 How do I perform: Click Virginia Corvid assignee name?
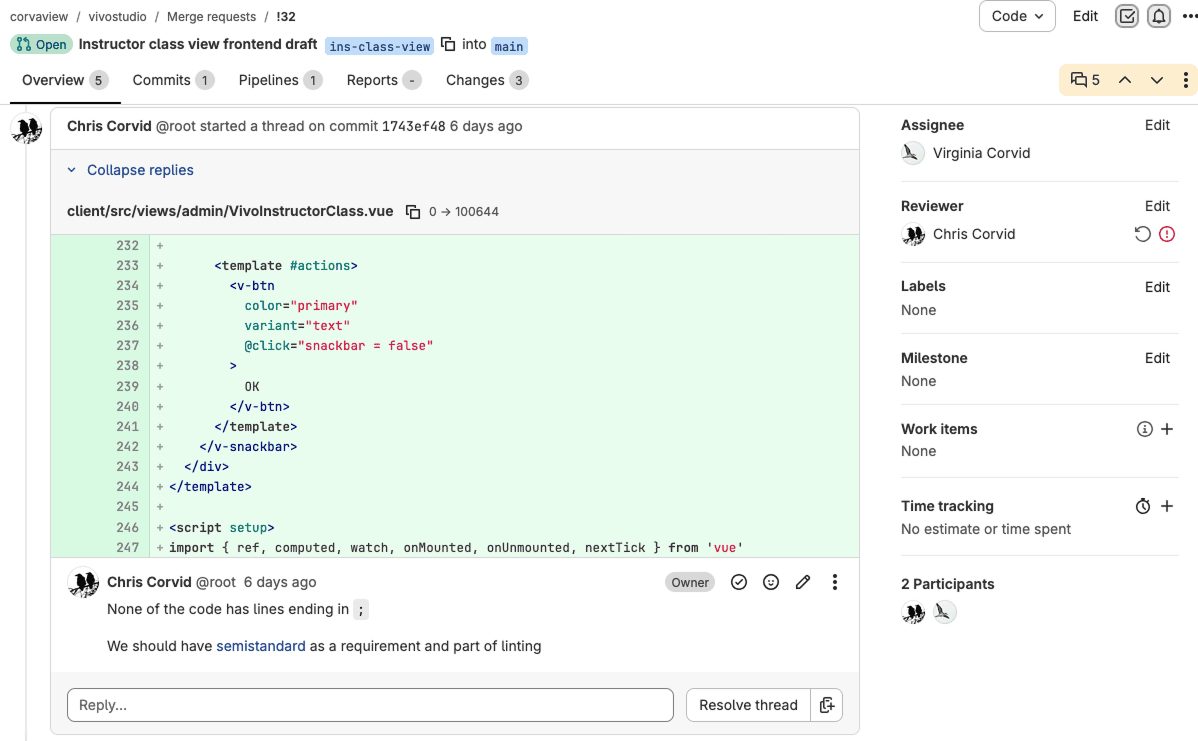(981, 154)
